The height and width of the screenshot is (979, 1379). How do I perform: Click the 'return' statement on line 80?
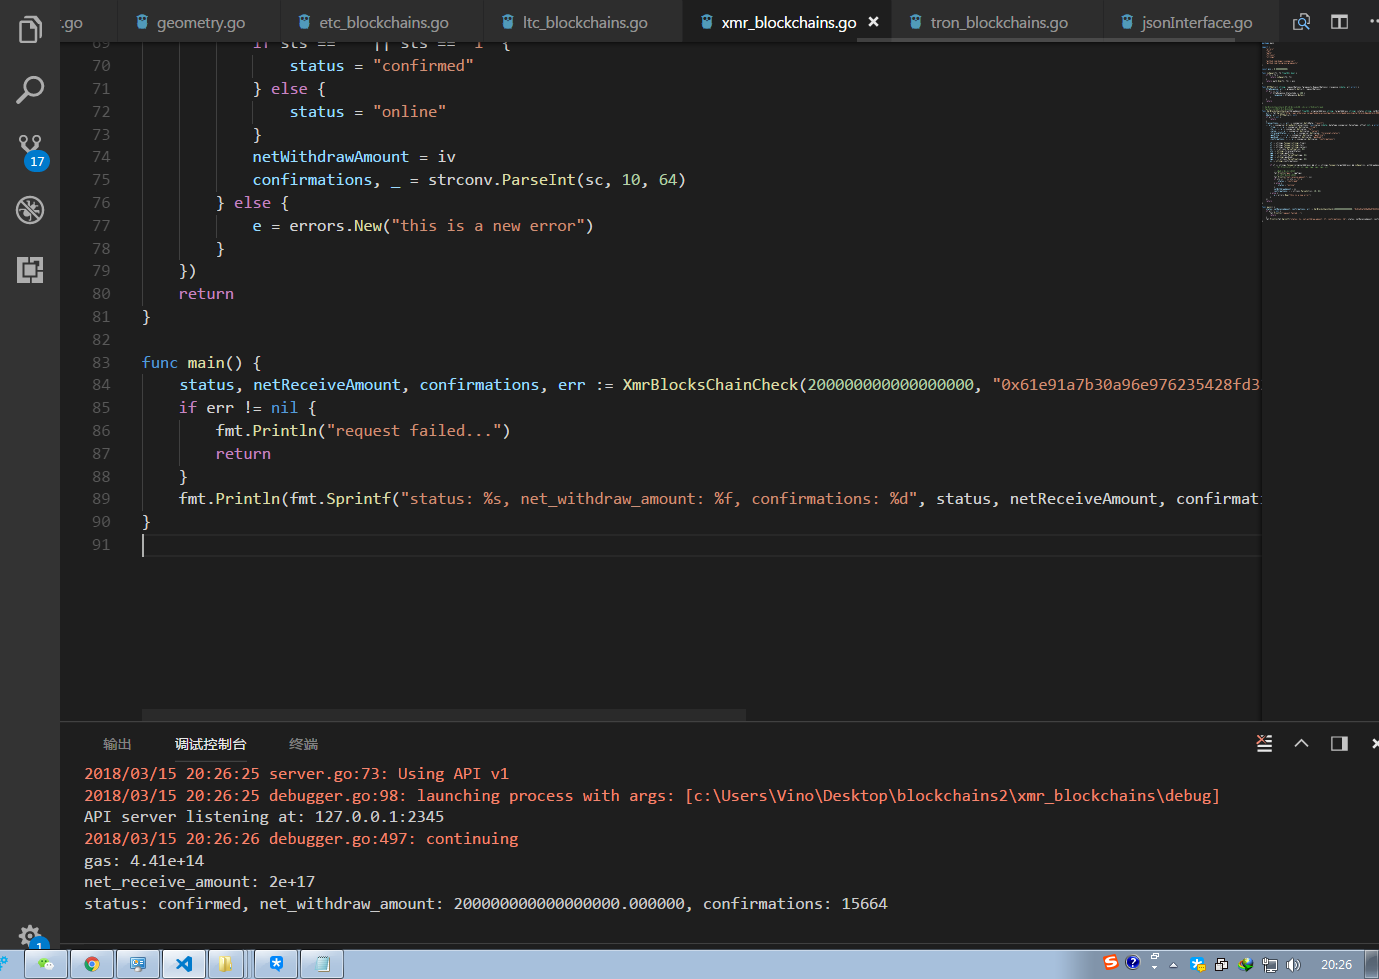pos(206,294)
